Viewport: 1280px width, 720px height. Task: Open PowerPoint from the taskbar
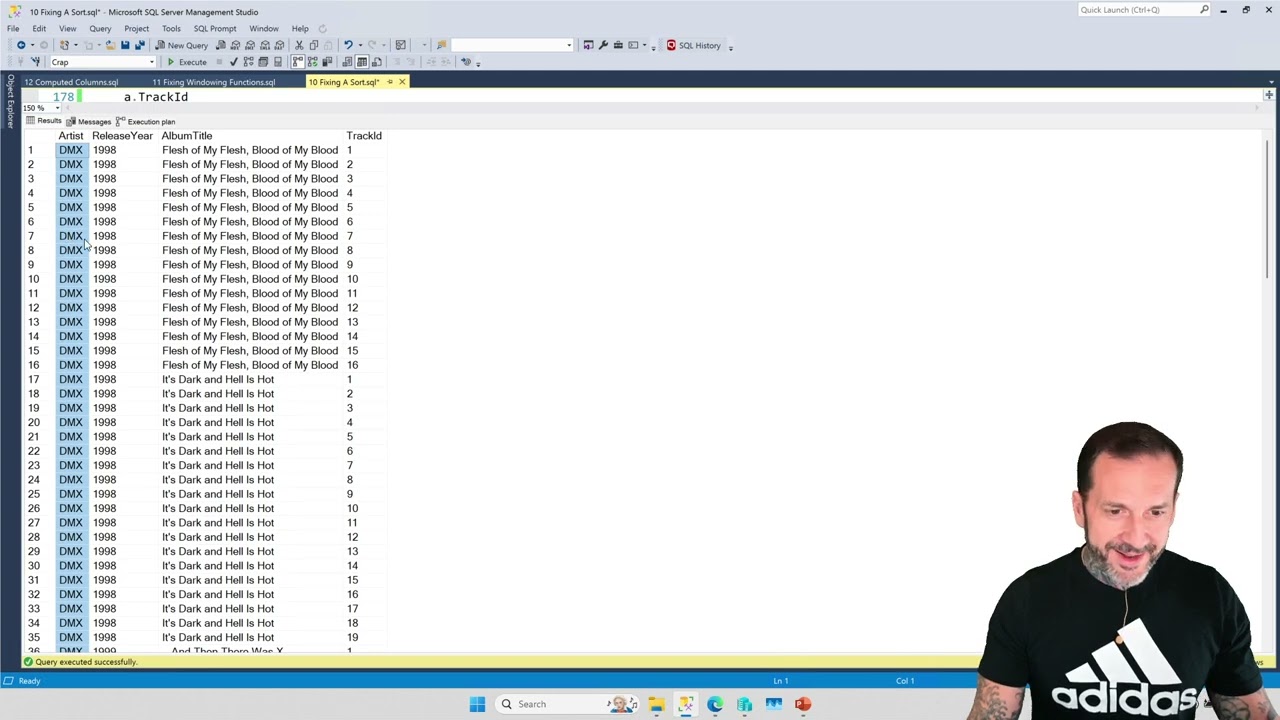[803, 704]
